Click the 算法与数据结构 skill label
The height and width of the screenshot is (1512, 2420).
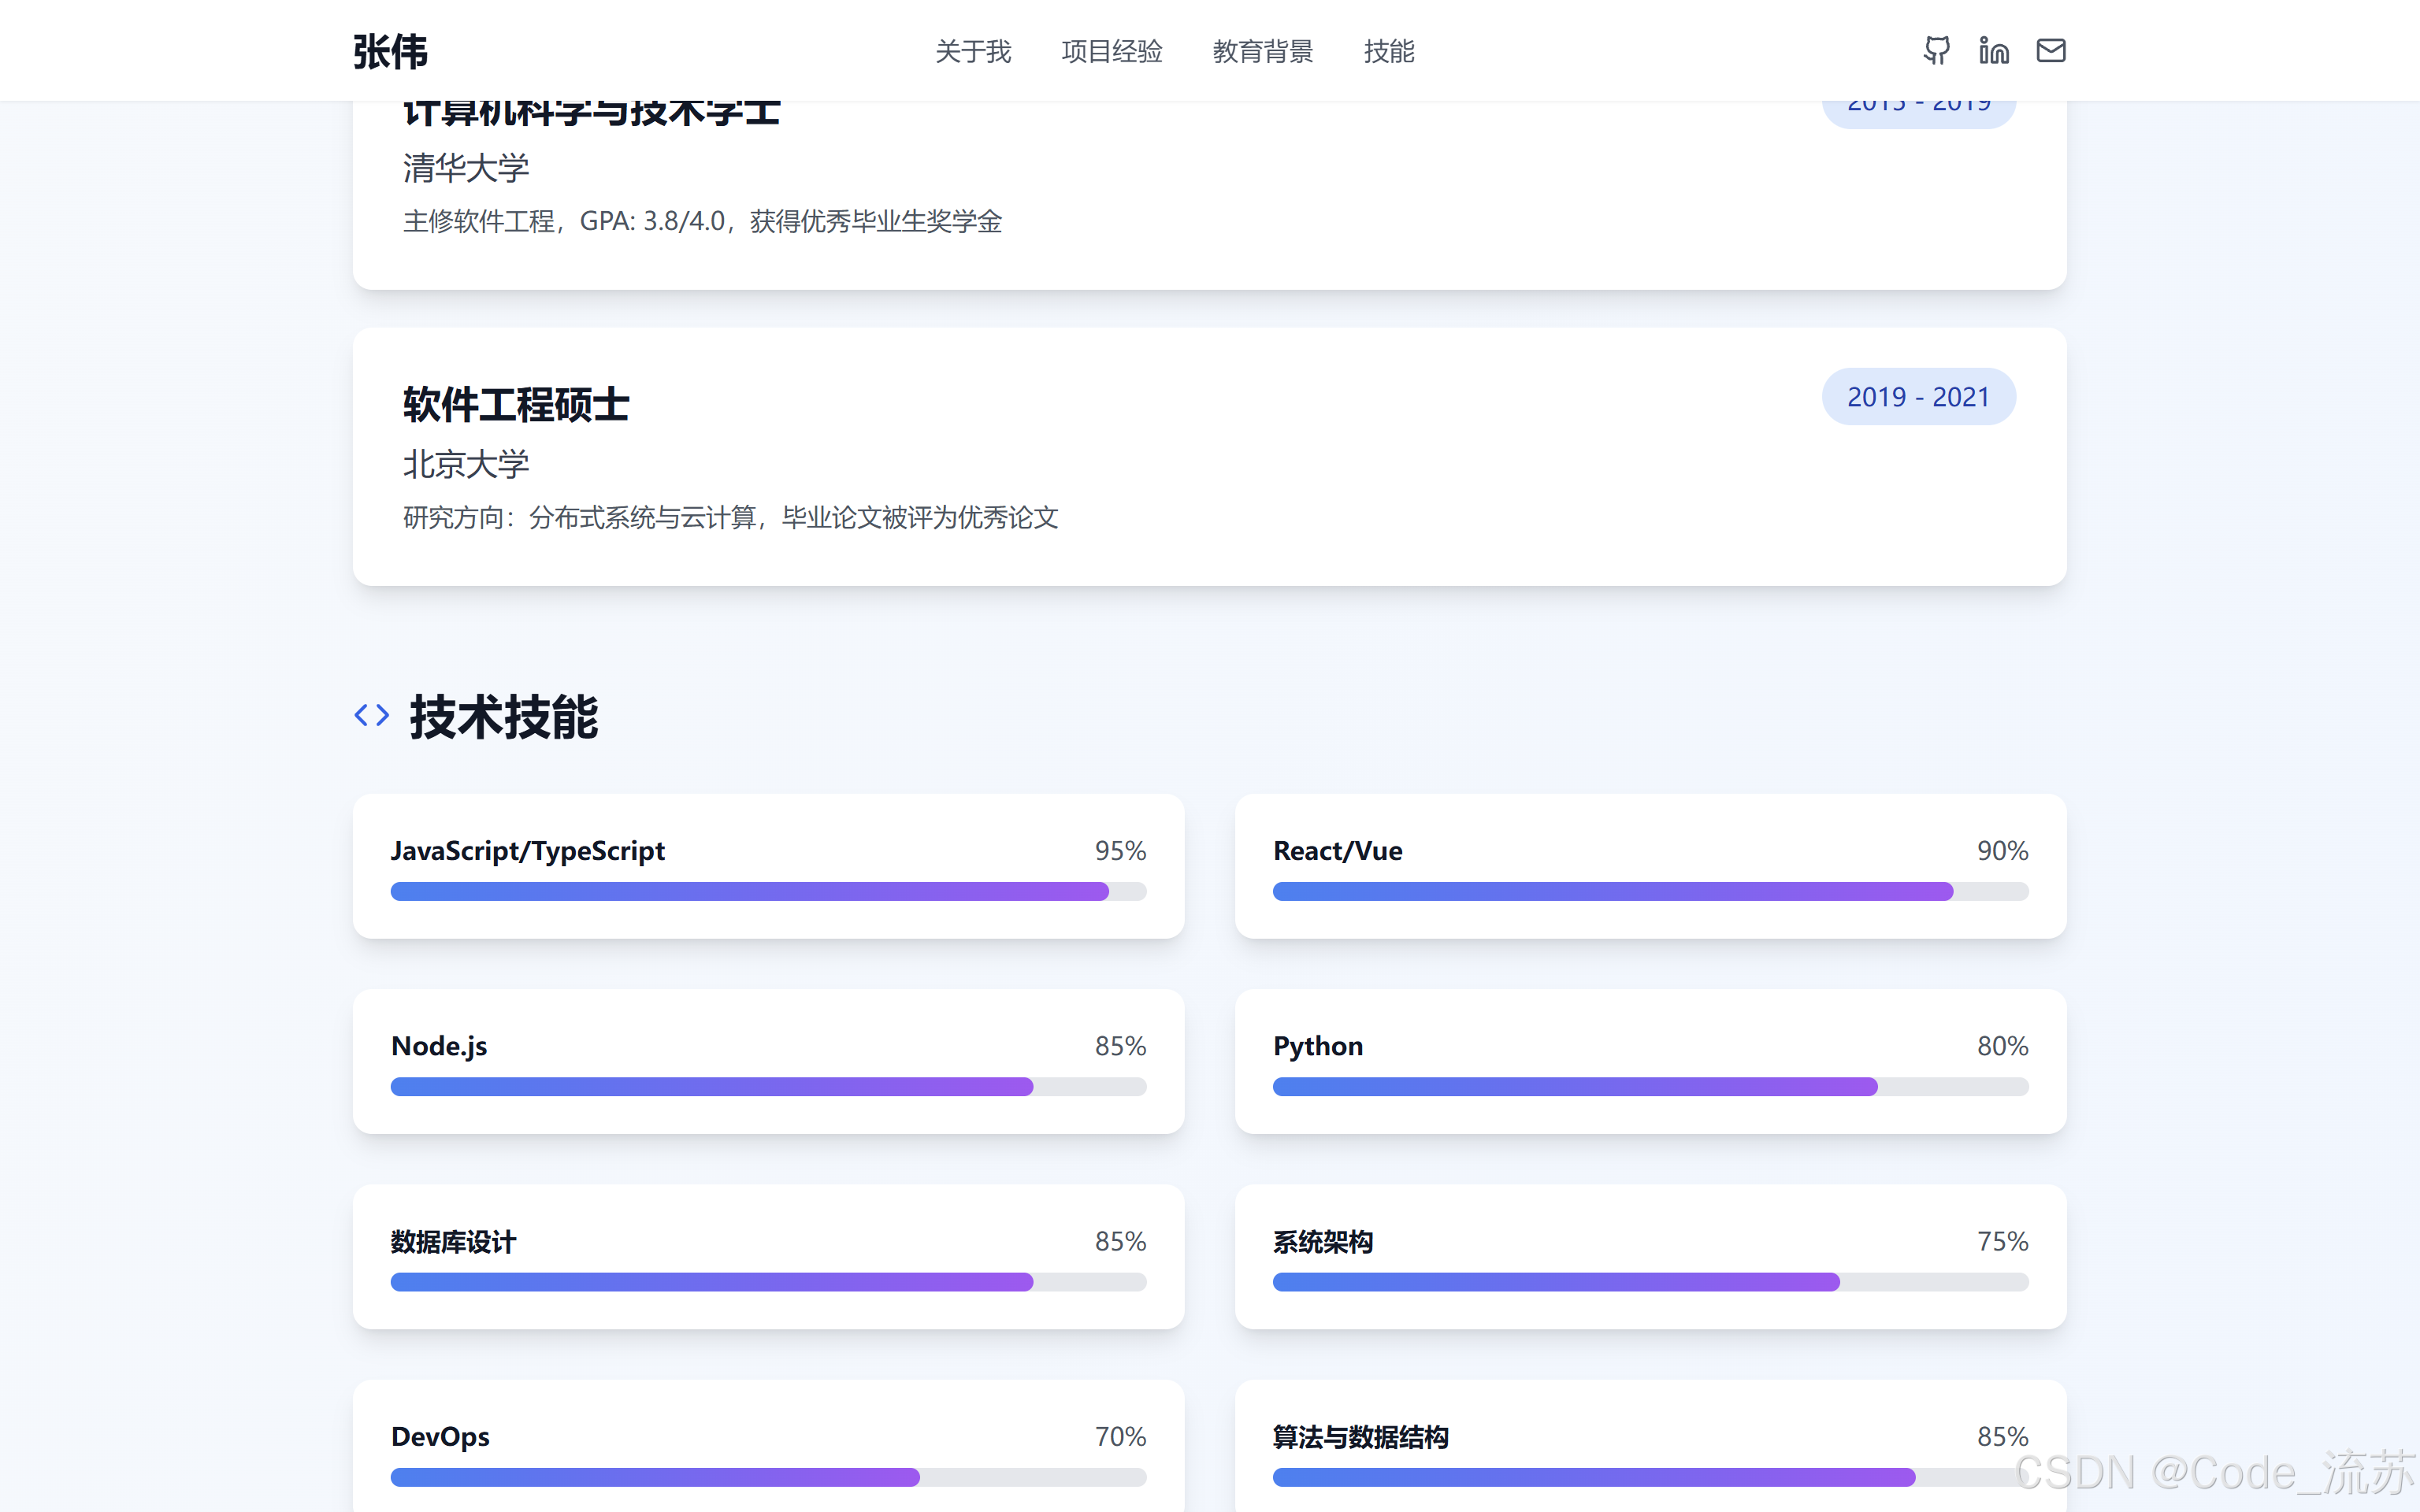pyautogui.click(x=1360, y=1437)
